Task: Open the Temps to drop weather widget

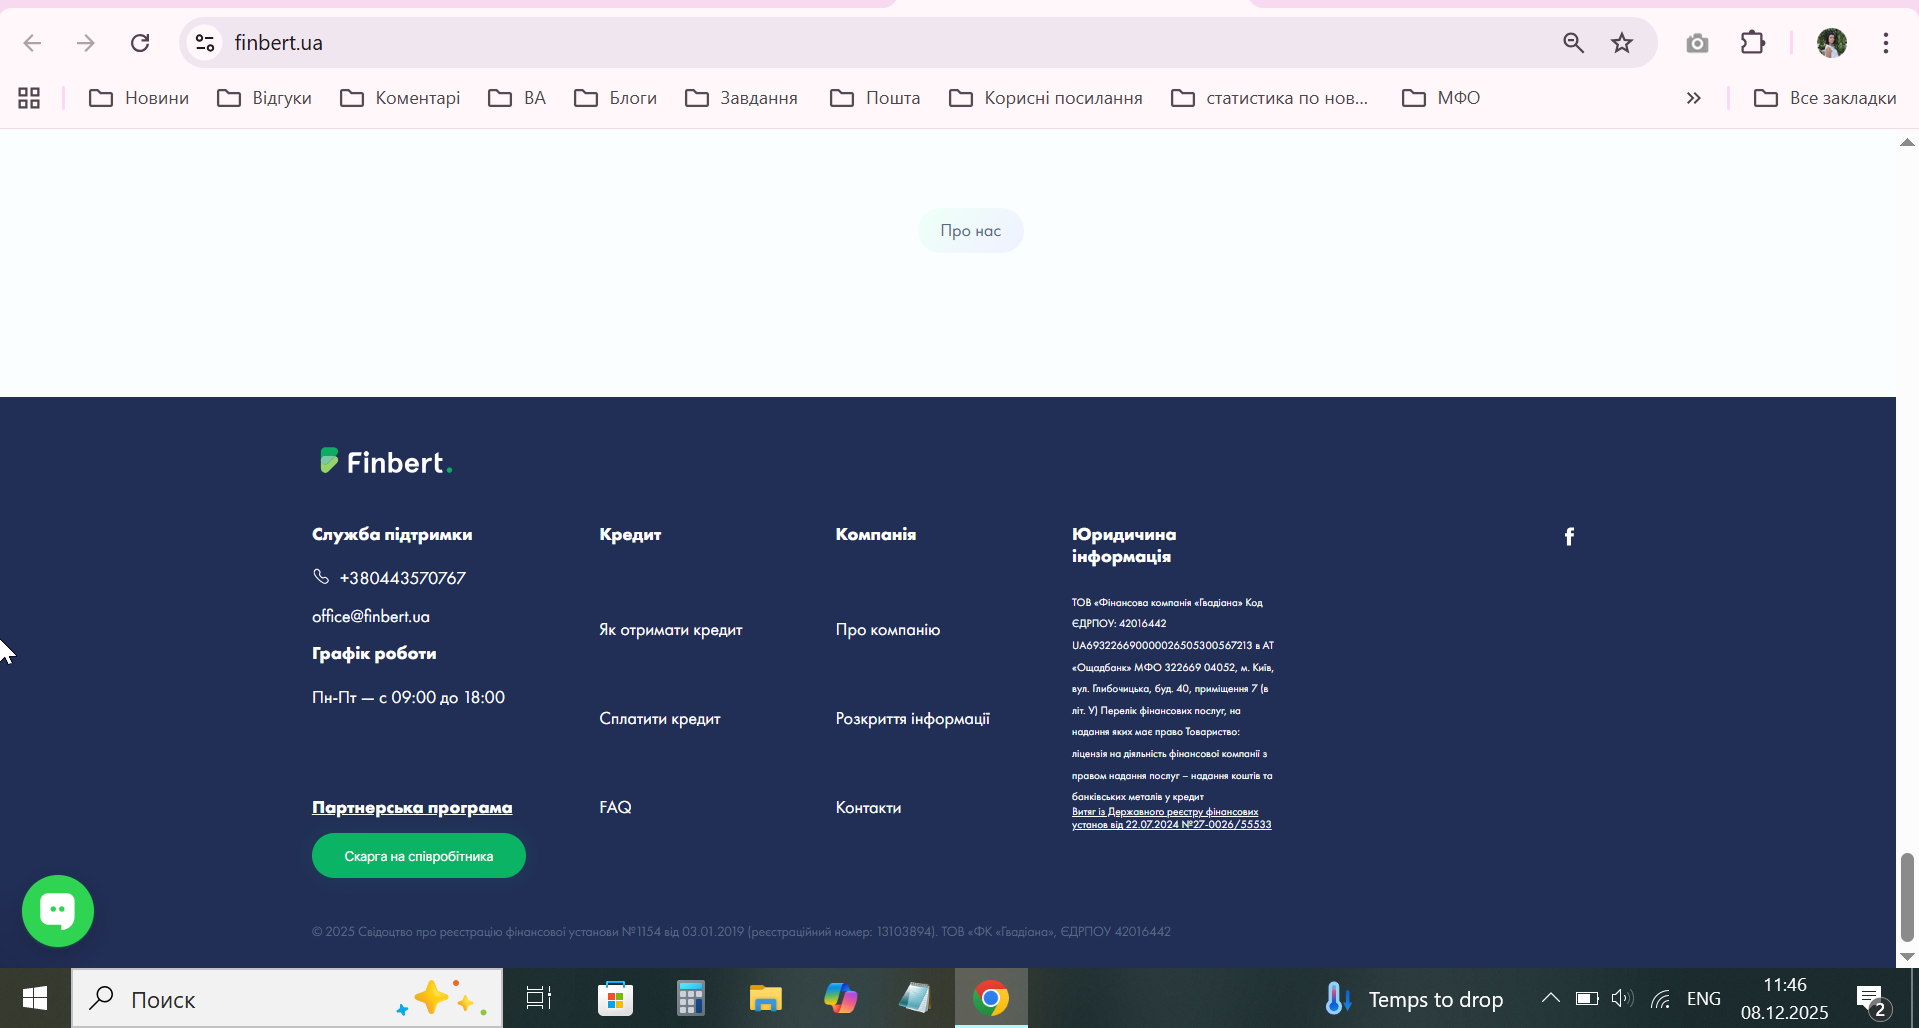Action: point(1413,999)
